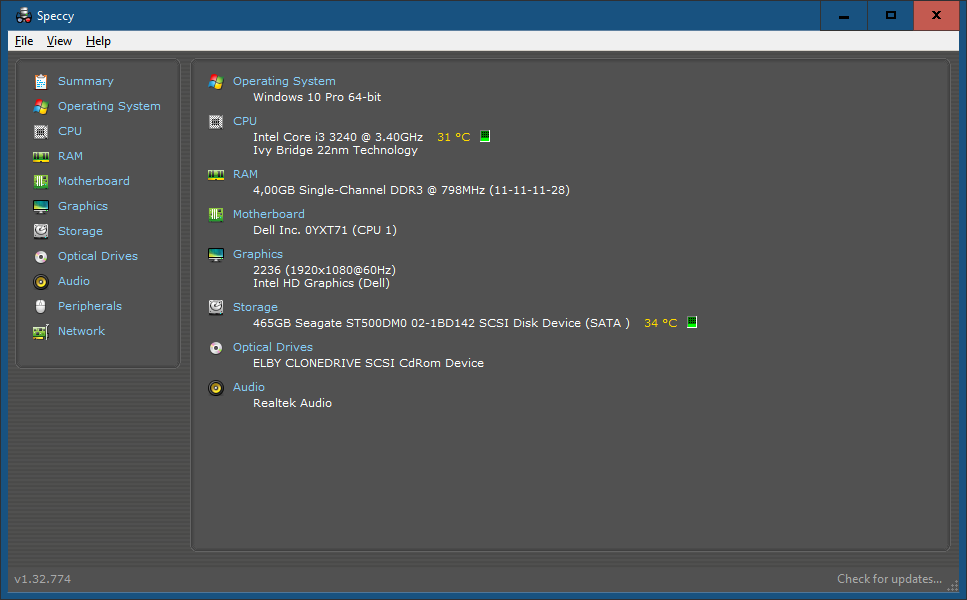Open the Motherboard section in the sidebar
This screenshot has width=967, height=600.
[94, 181]
